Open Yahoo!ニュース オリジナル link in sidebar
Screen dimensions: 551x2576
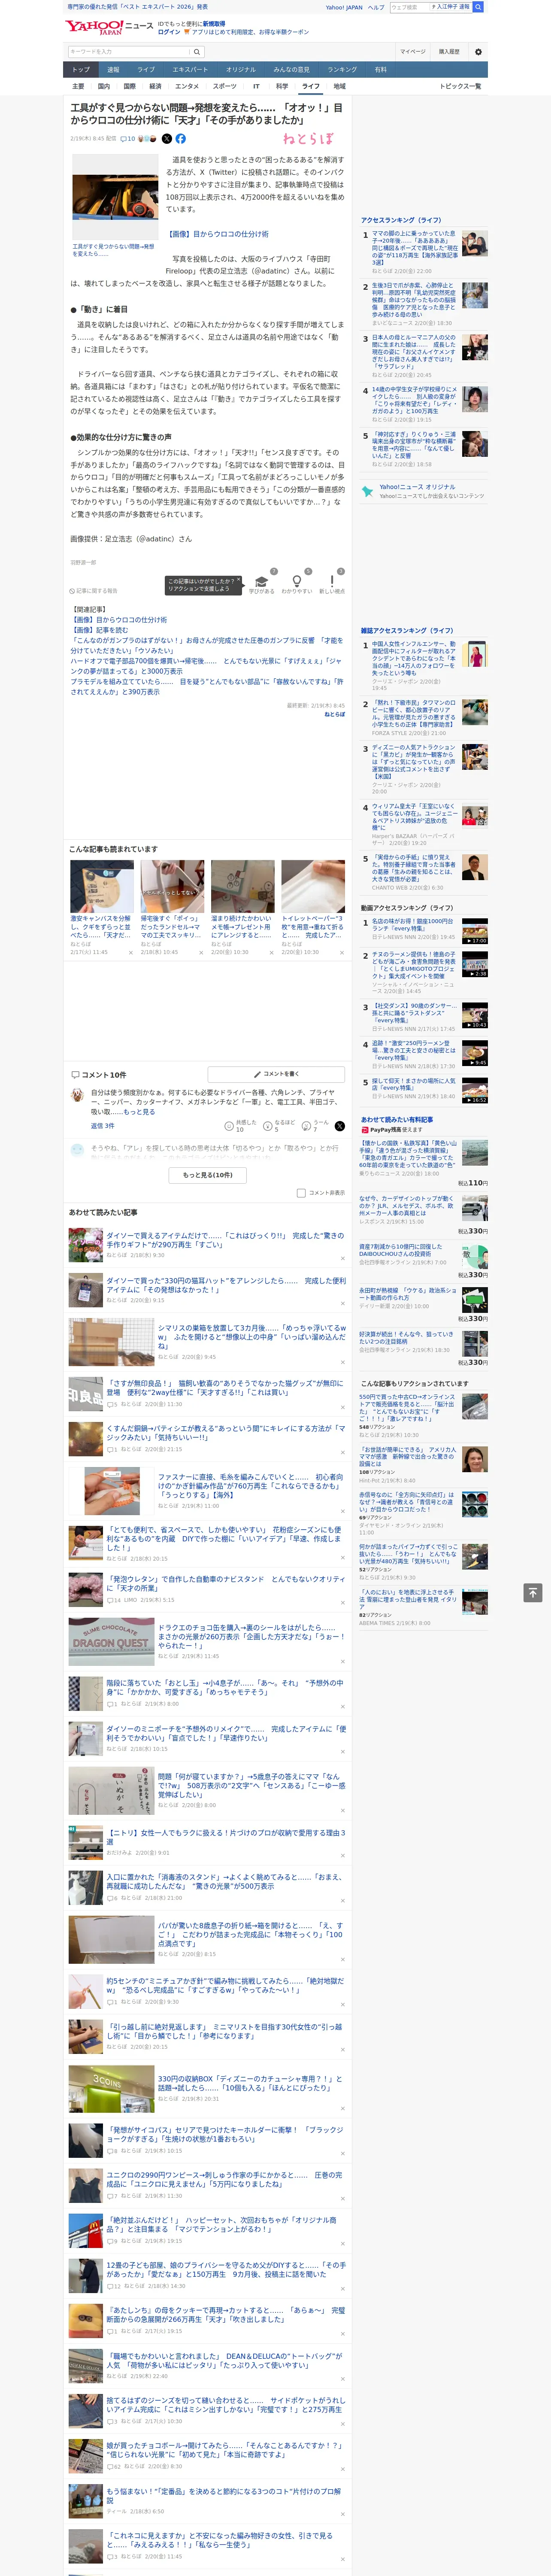click(x=417, y=487)
